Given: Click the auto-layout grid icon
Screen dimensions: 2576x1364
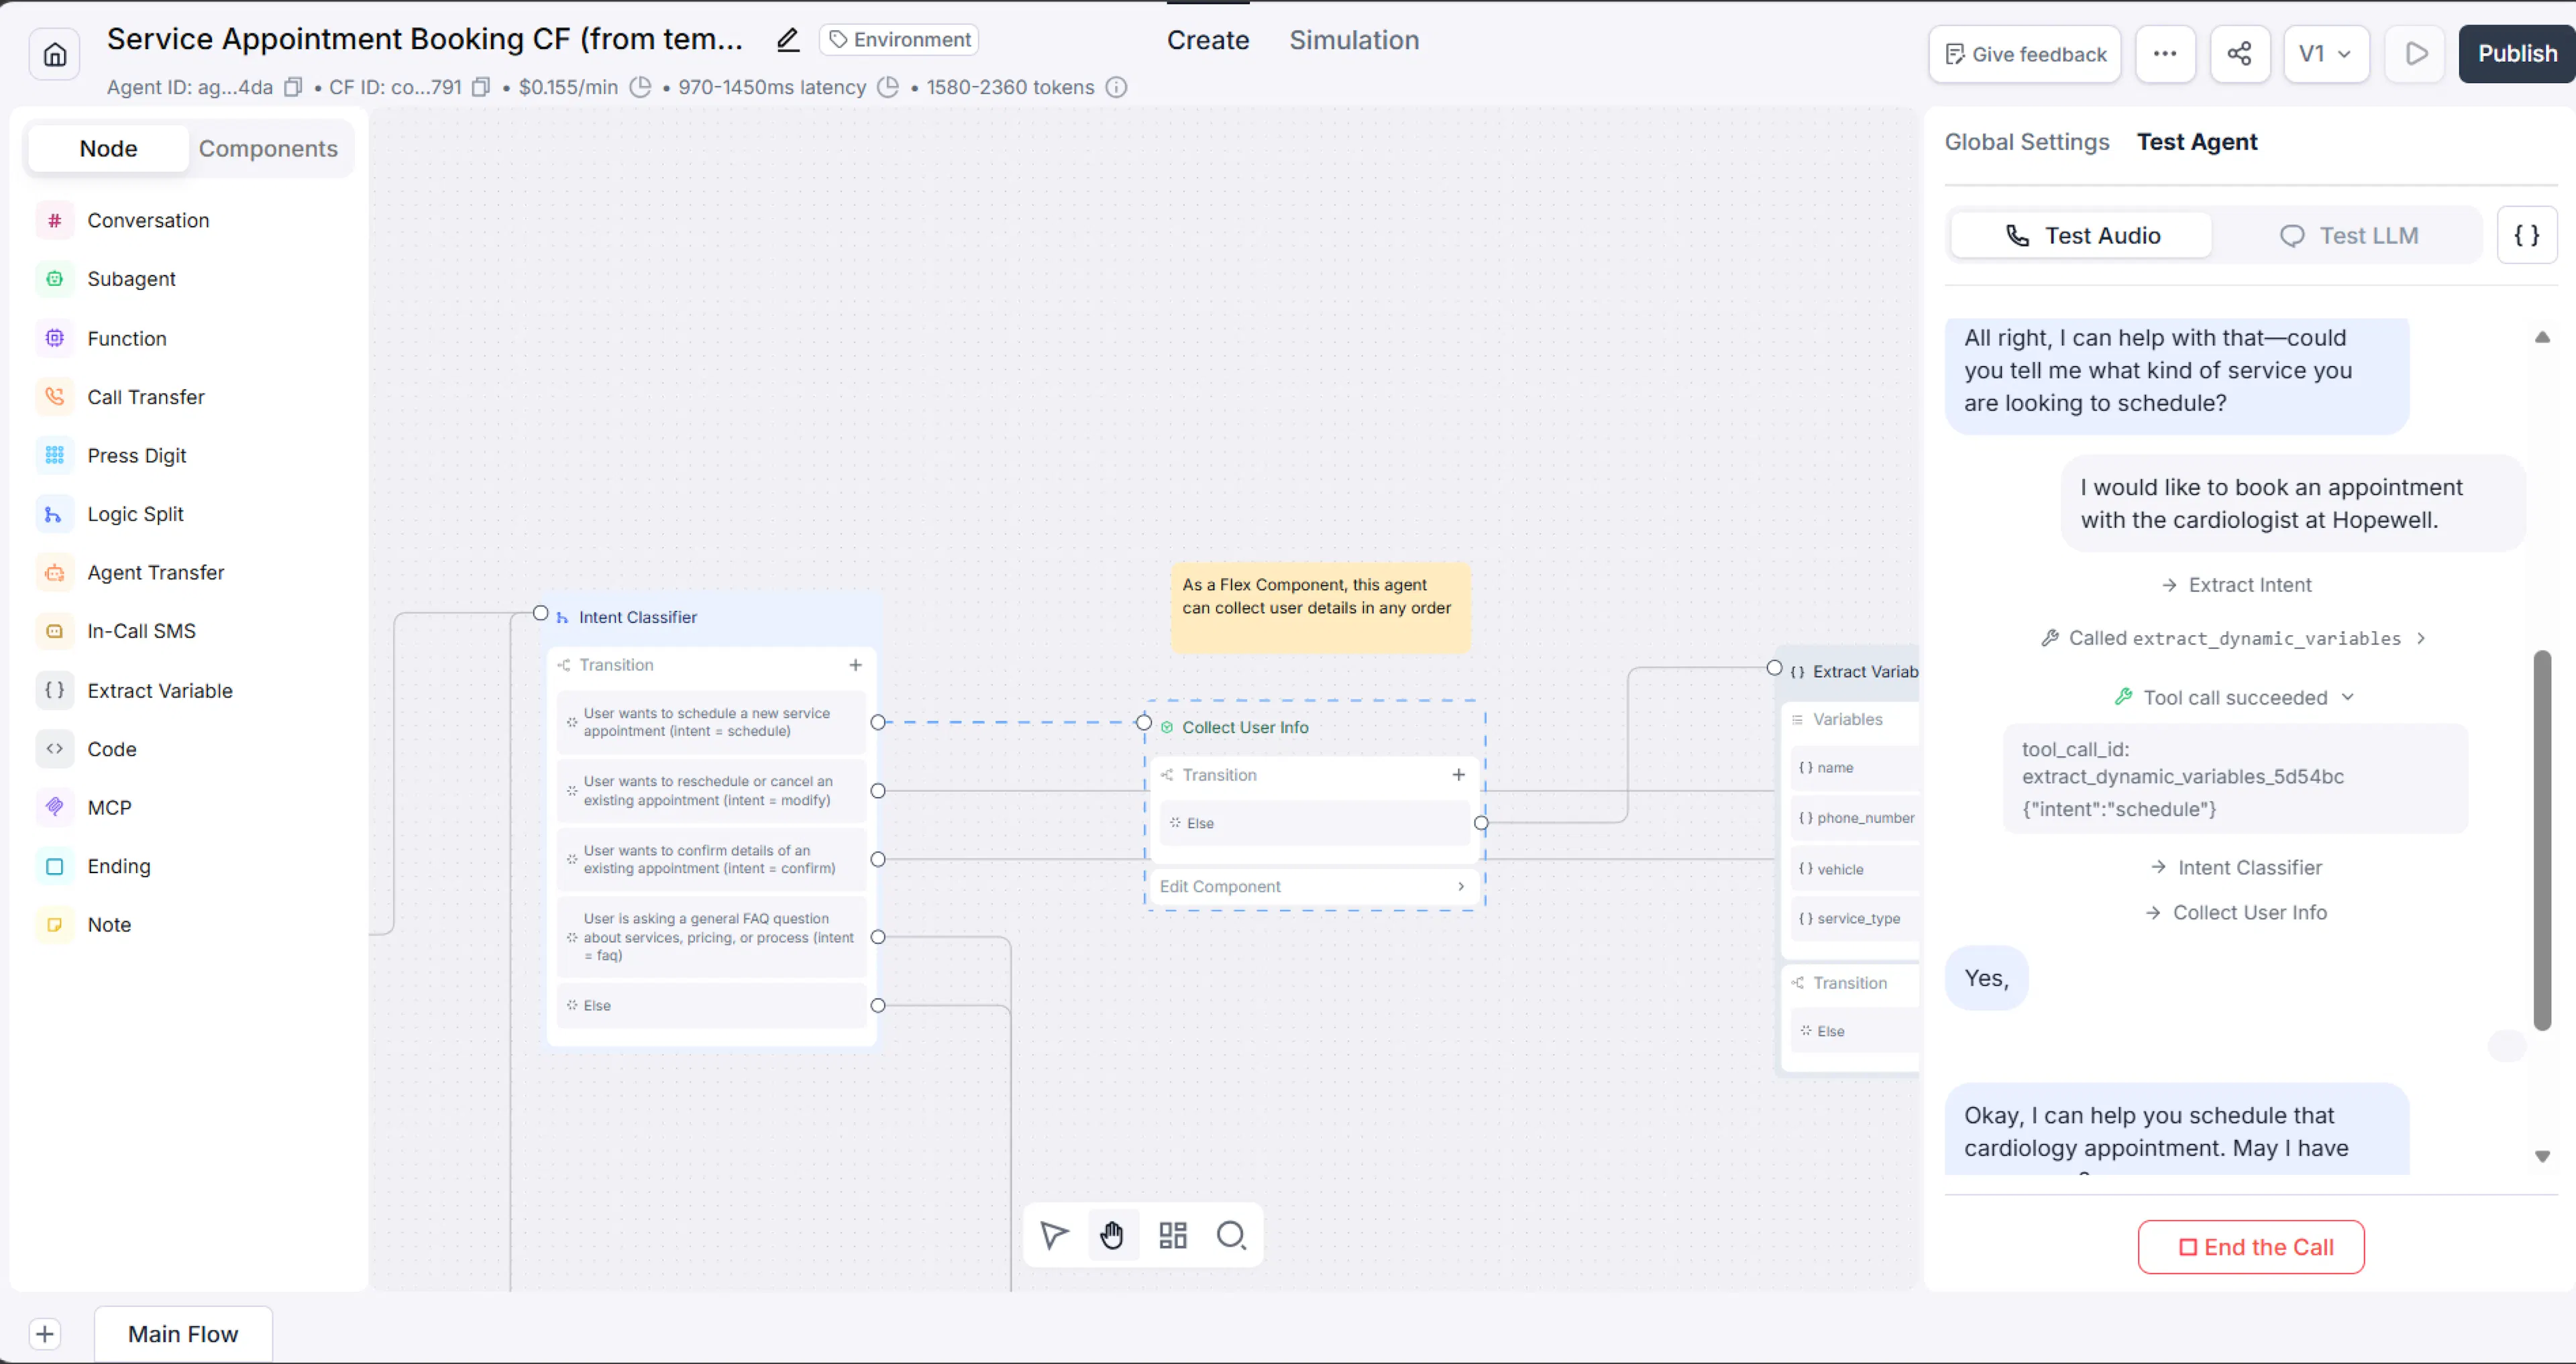Looking at the screenshot, I should click(x=1172, y=1235).
